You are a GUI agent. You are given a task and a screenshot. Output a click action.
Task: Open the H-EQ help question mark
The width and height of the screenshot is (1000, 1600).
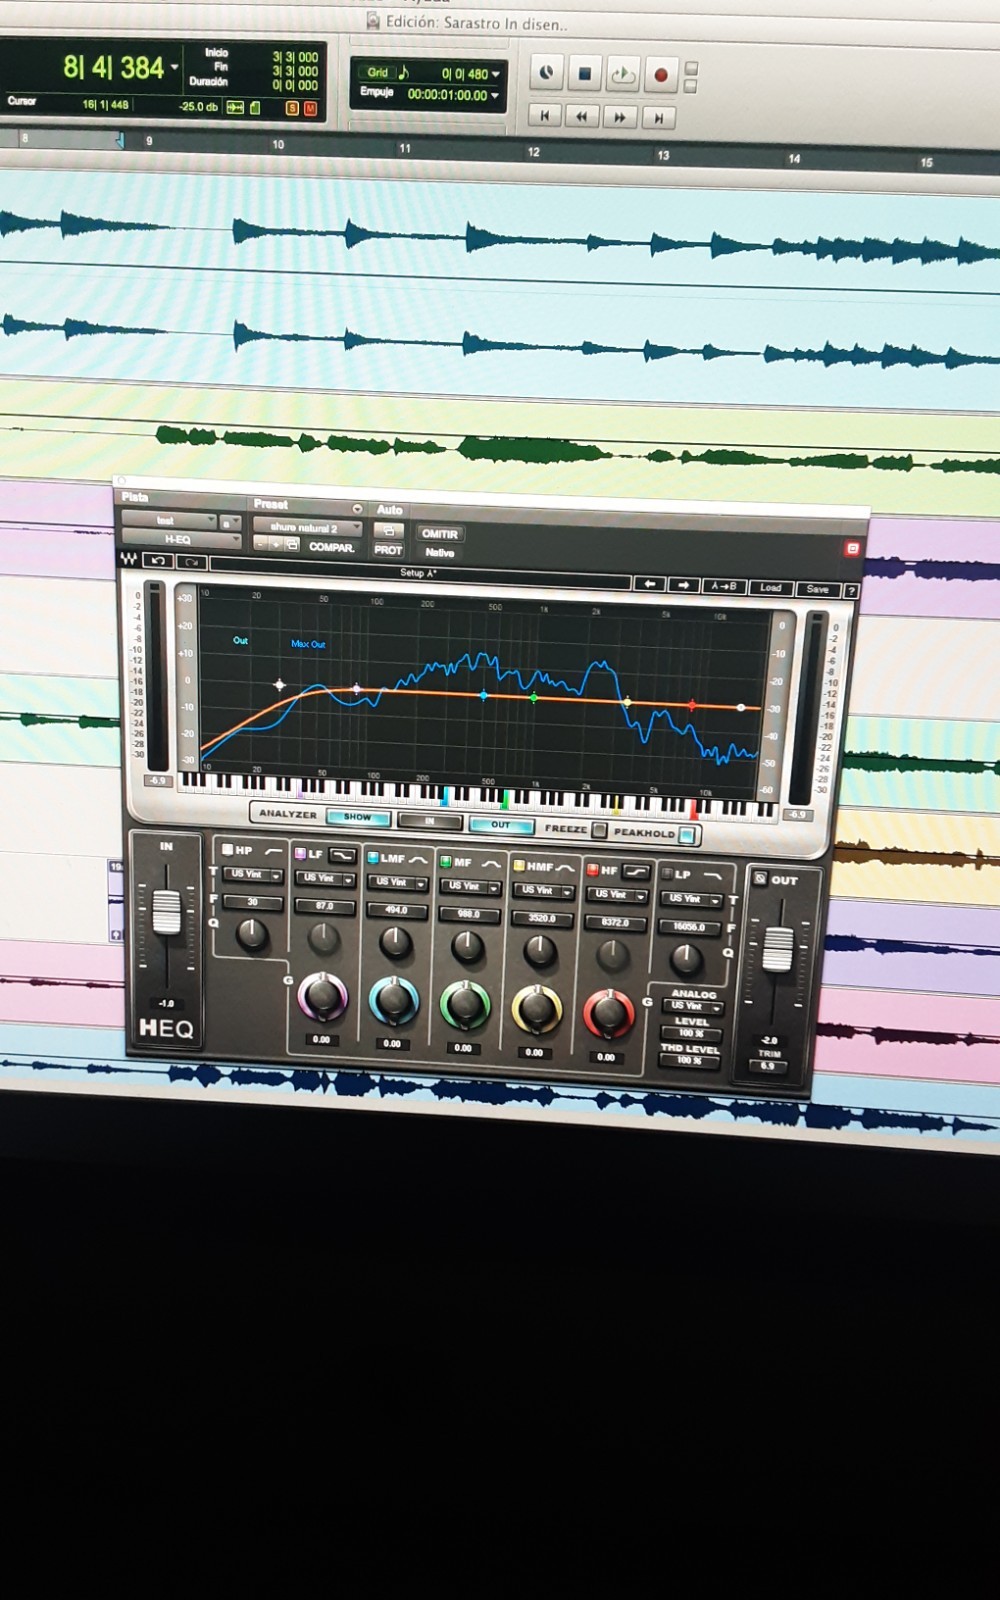[851, 591]
